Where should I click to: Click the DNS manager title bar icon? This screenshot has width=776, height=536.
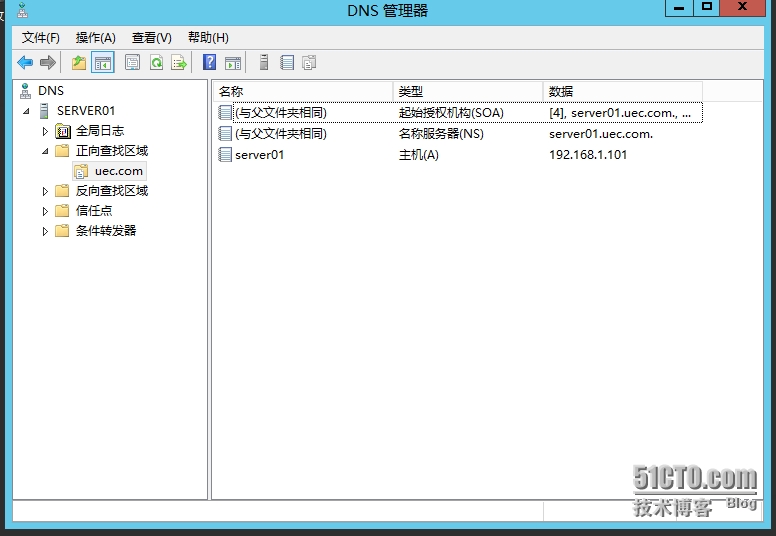click(22, 10)
